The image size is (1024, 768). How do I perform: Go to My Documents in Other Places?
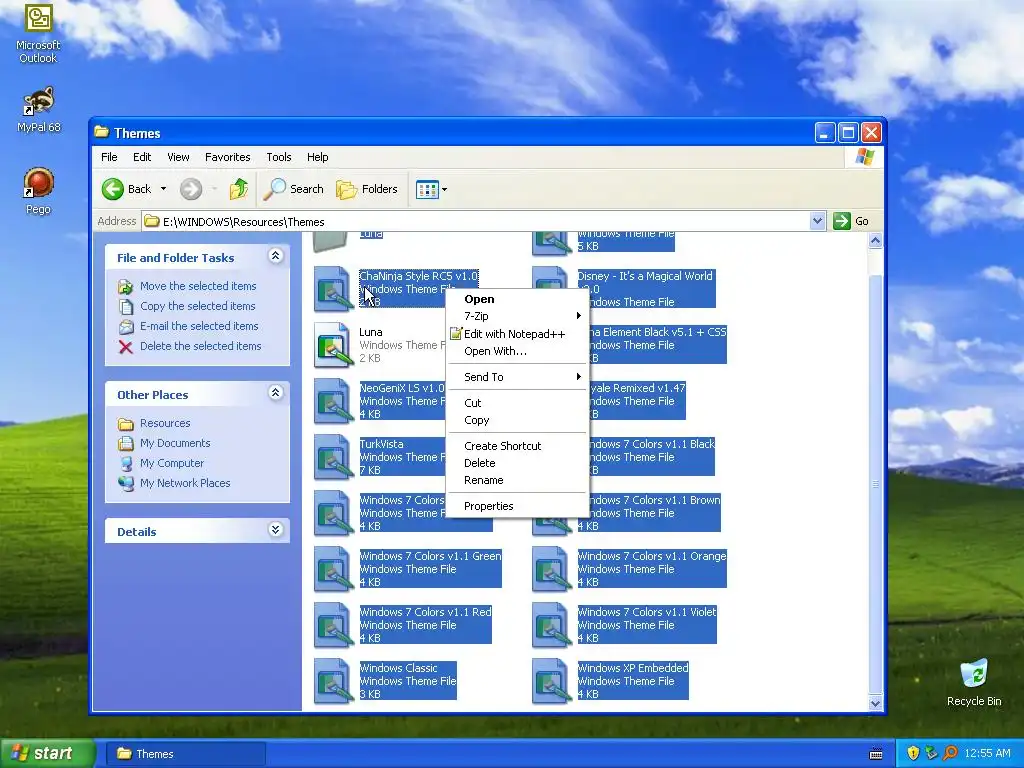[175, 443]
